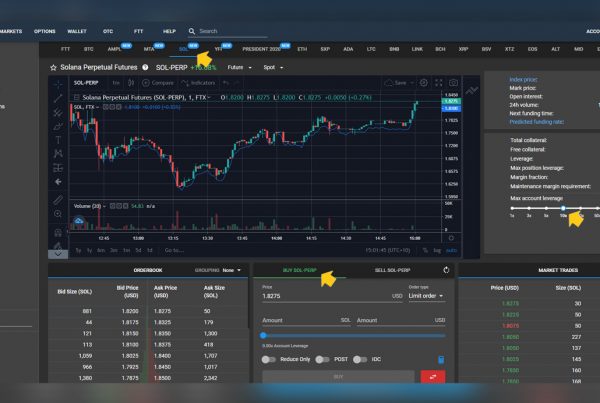The height and width of the screenshot is (403, 600).
Task: Select the pitchfork drawing tool
Action: pos(58,112)
